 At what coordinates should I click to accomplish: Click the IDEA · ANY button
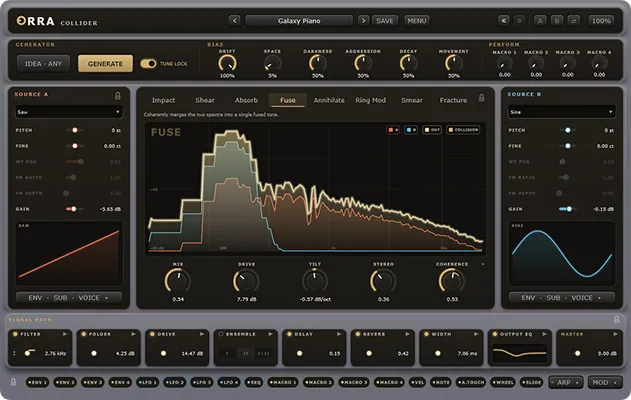point(43,64)
